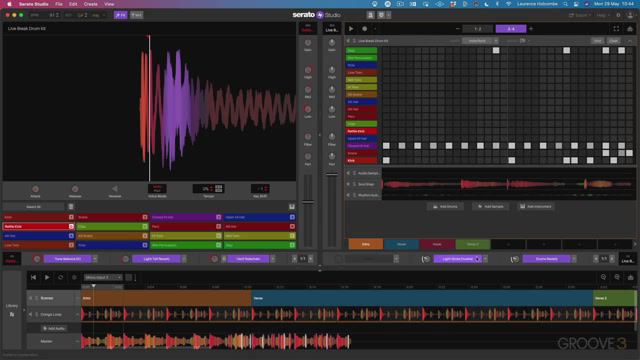640x360 pixels.
Task: Open the Light Tail Reverb dropdown arrow
Action: [184, 259]
